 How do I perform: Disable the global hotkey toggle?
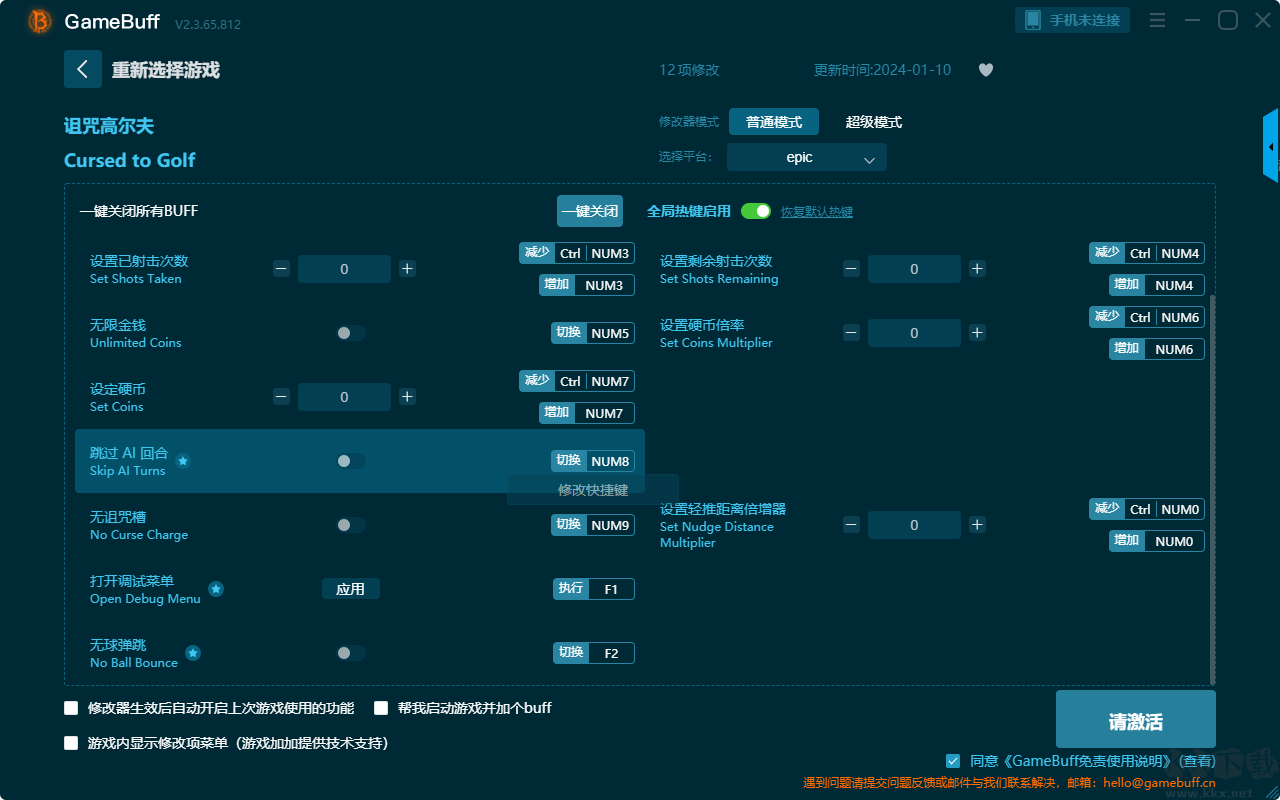click(x=756, y=211)
